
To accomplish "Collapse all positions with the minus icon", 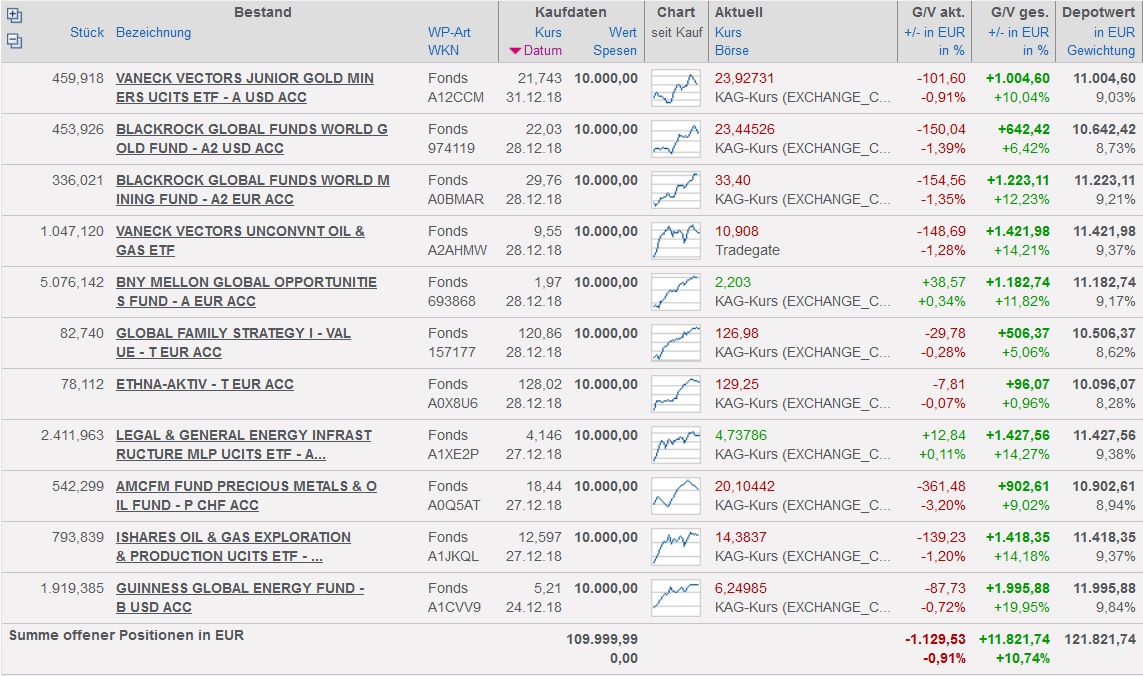I will [14, 41].
